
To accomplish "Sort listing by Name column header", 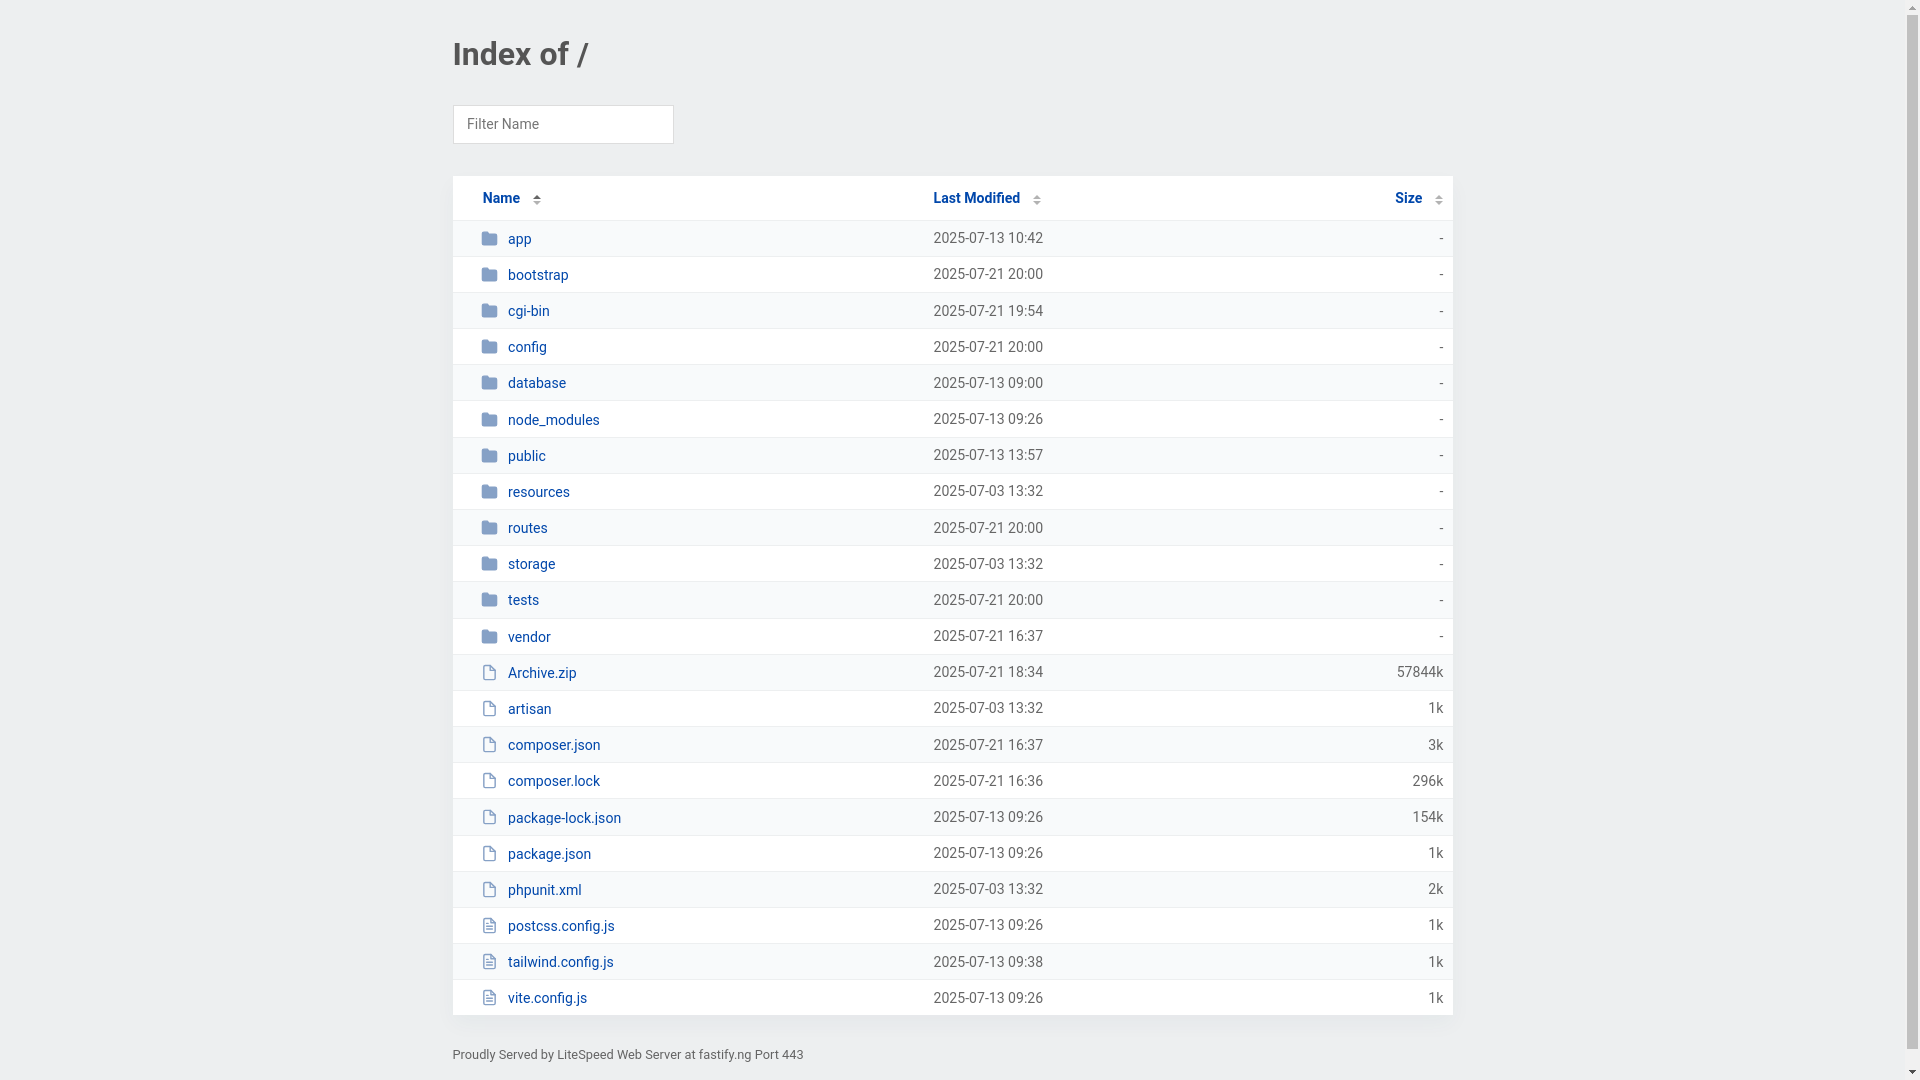I will pyautogui.click(x=501, y=198).
